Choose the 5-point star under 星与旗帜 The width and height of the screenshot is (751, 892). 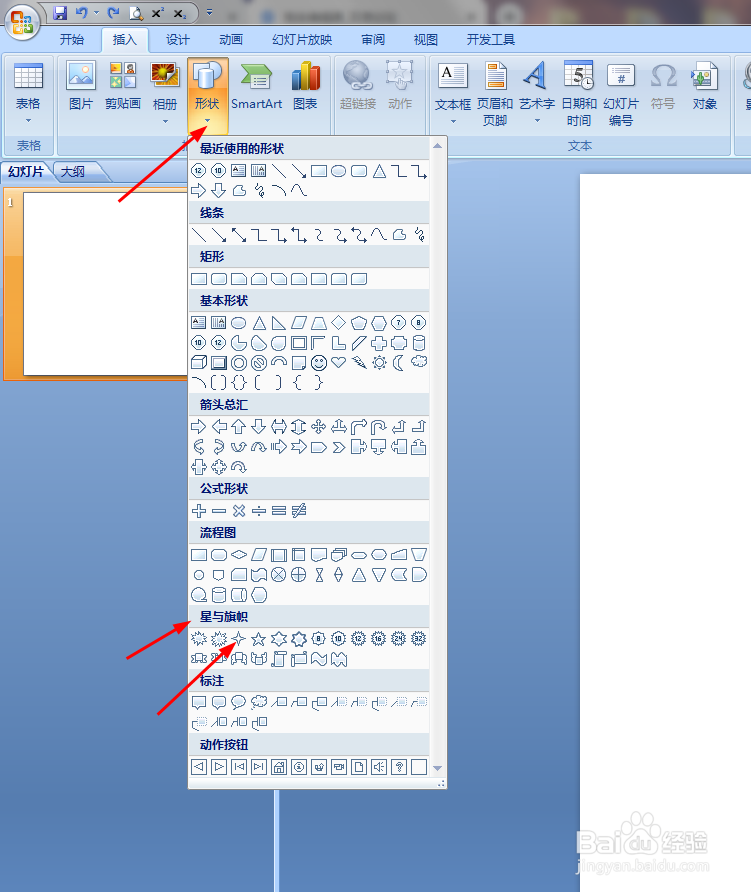pos(259,639)
